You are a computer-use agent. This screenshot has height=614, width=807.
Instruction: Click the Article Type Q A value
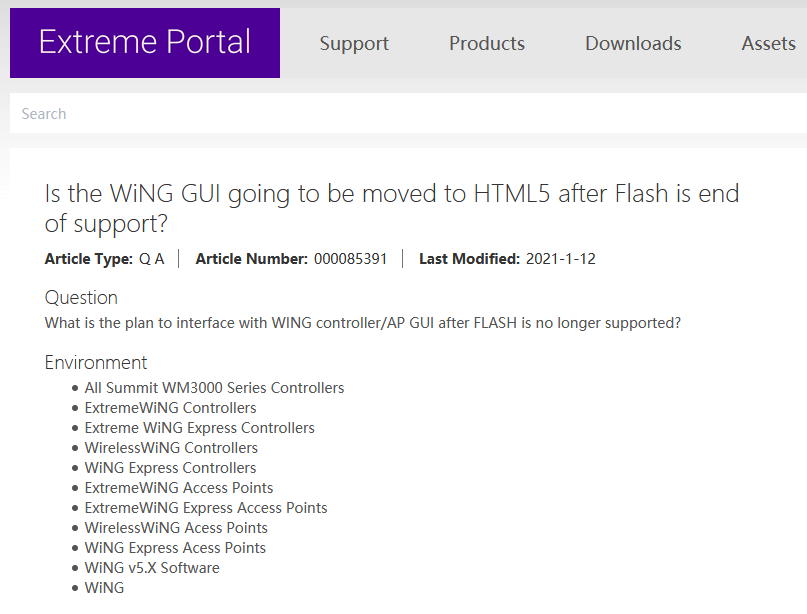click(151, 259)
